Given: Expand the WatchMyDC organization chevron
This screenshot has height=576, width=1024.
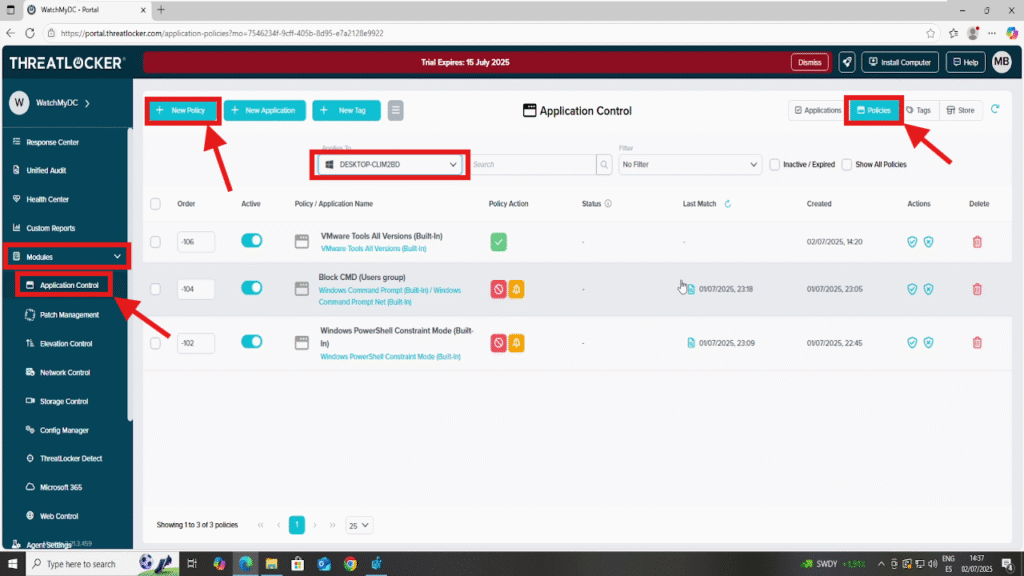Looking at the screenshot, I should pyautogui.click(x=88, y=103).
